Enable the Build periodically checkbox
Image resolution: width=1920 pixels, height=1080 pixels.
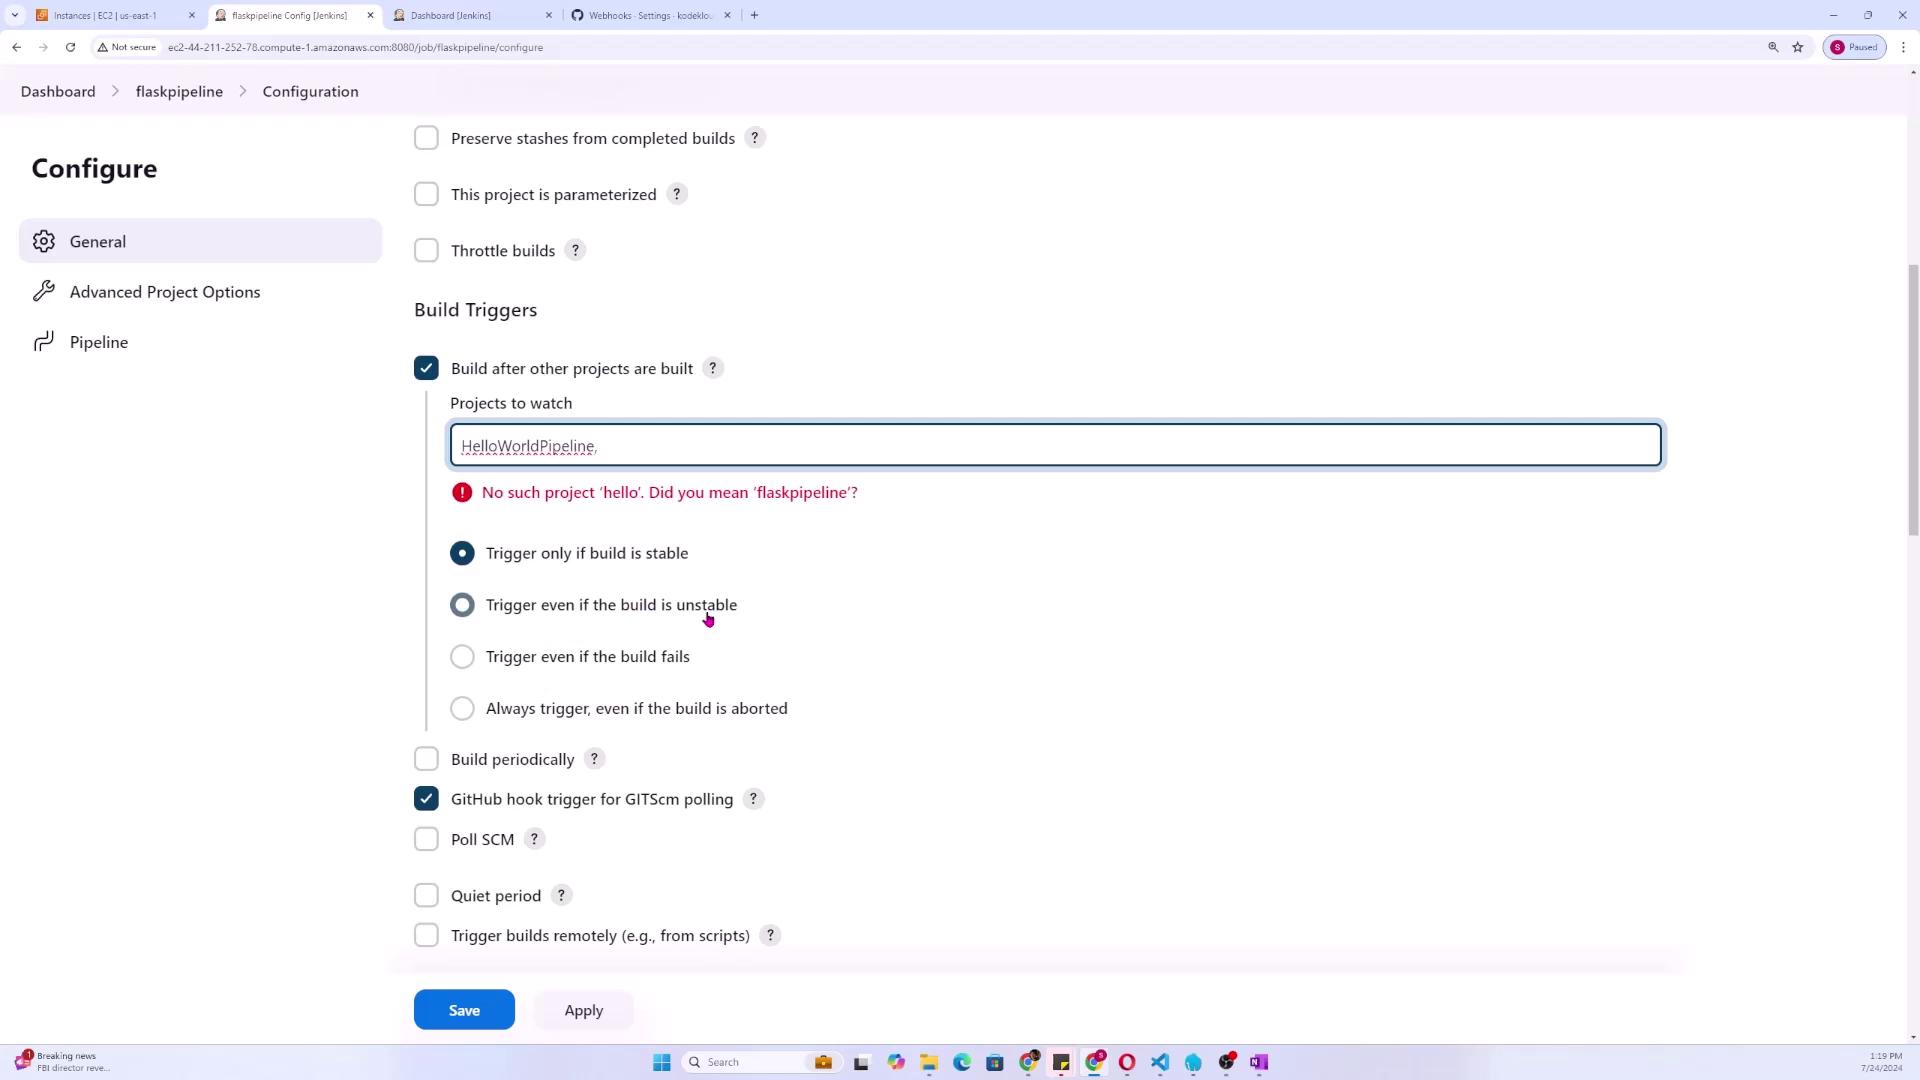(x=426, y=759)
